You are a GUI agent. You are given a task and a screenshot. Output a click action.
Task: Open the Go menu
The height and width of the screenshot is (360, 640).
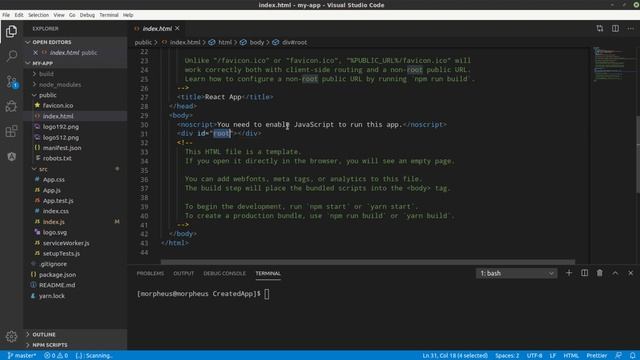point(72,15)
